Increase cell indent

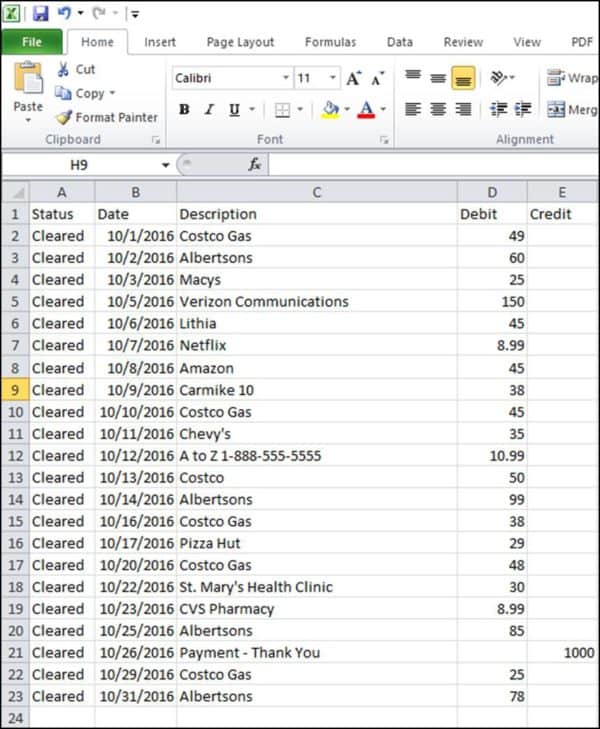[x=523, y=110]
